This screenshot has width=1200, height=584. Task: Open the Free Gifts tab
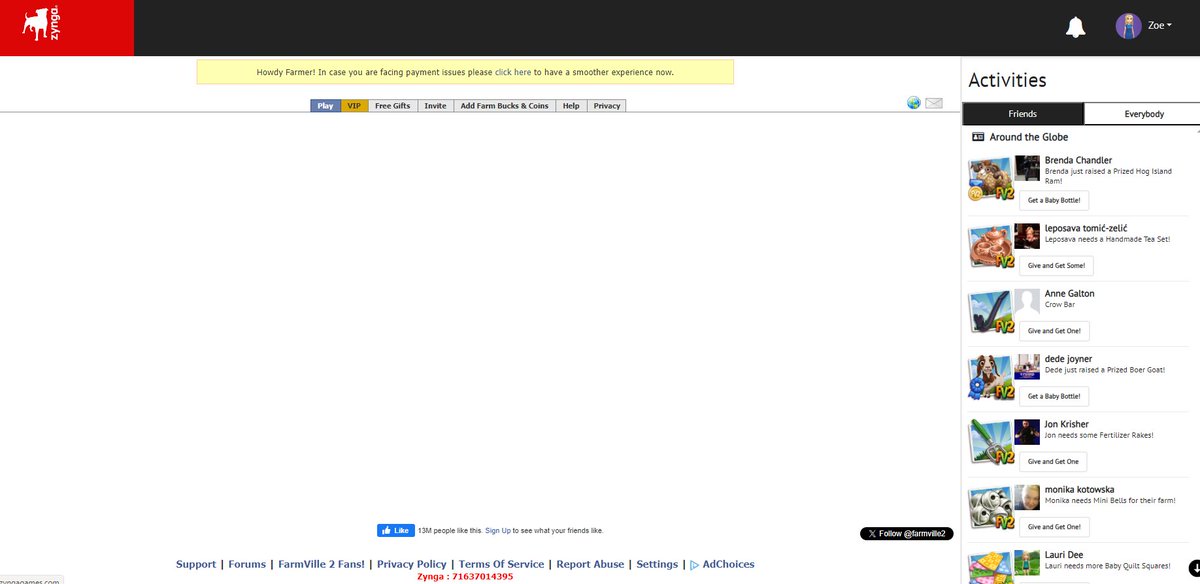coord(393,105)
